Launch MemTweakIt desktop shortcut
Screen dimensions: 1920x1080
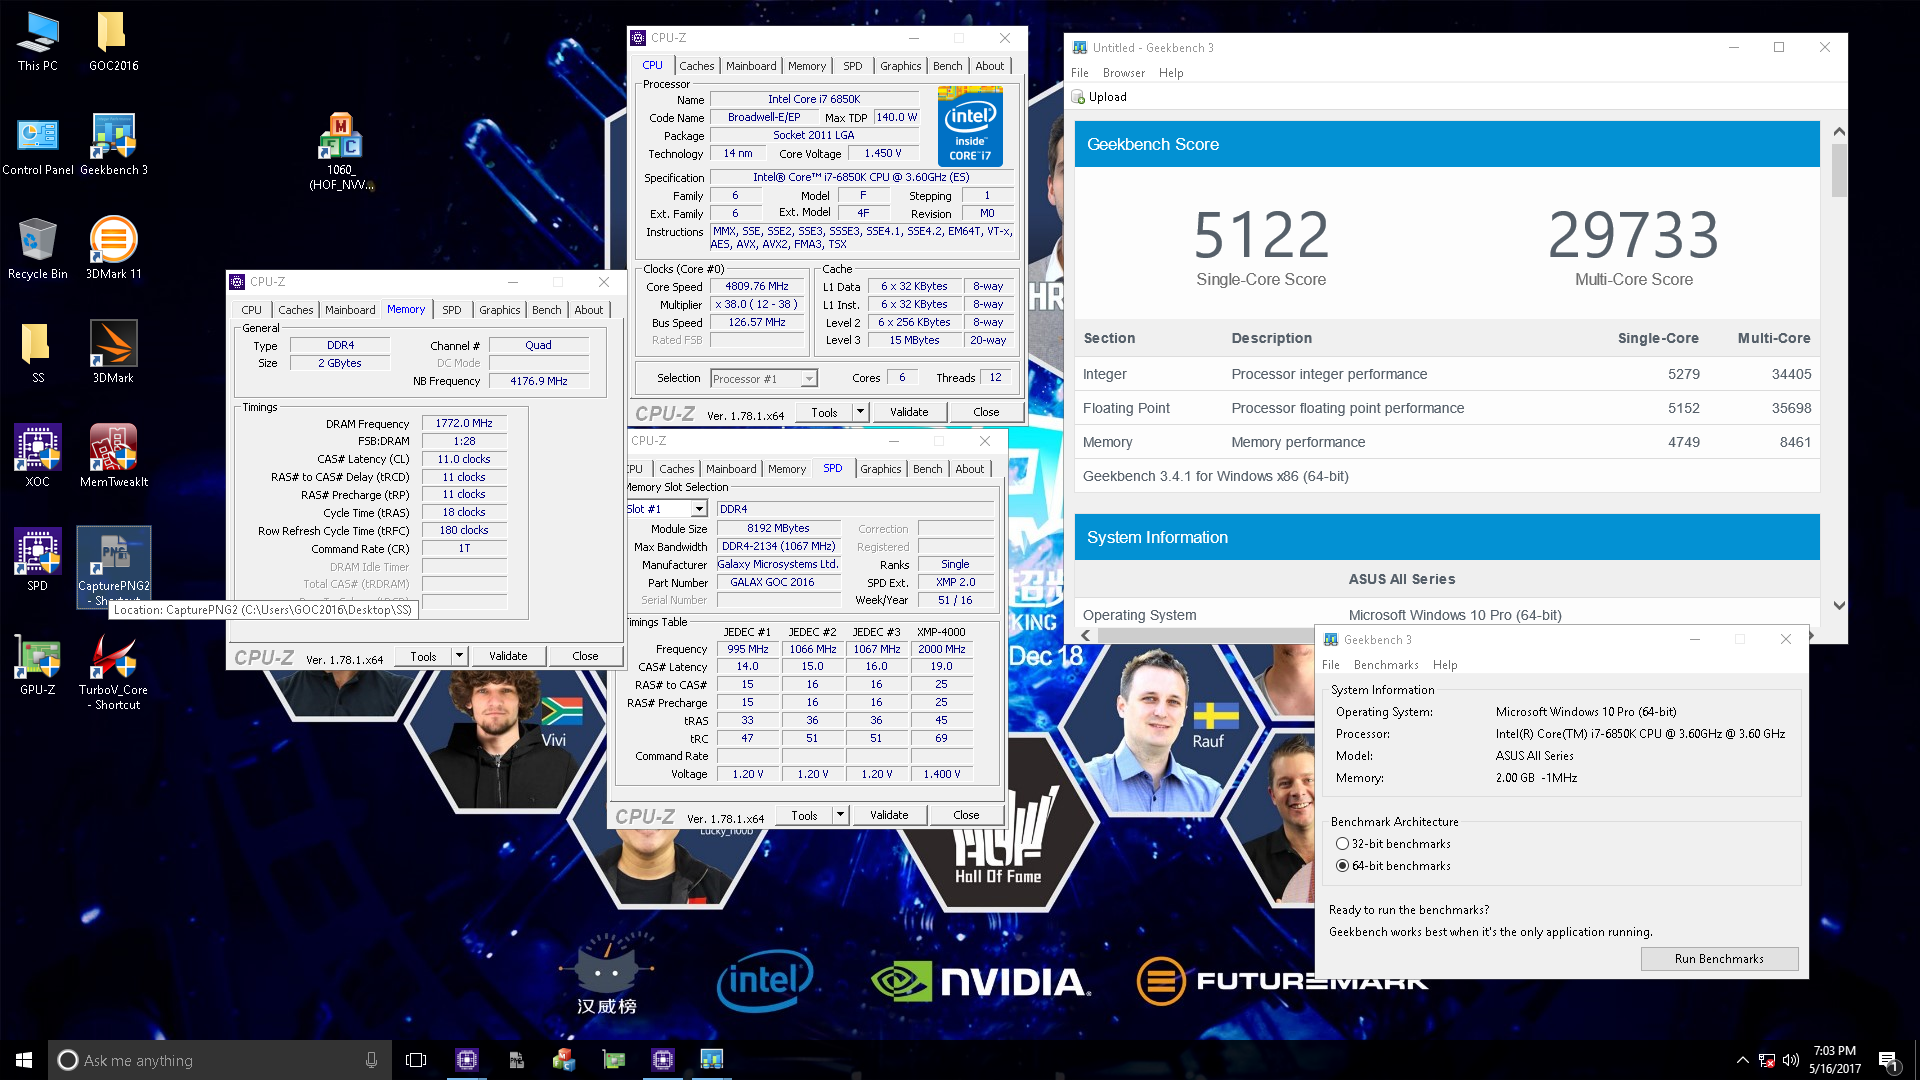point(113,457)
